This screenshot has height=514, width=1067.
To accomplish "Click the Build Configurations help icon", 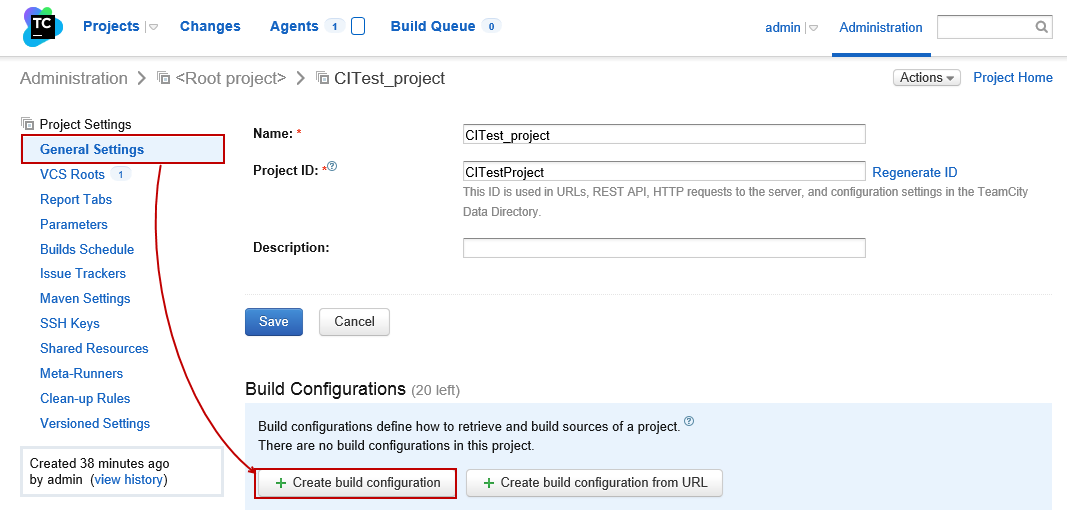I will 689,421.
